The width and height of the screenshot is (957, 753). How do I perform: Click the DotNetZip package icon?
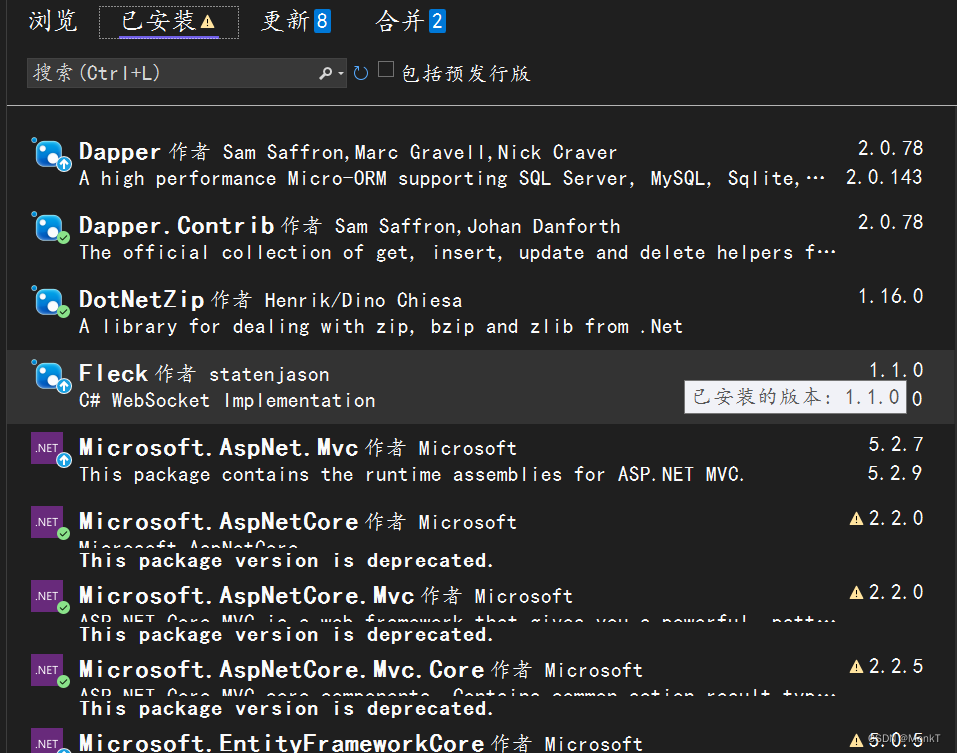[x=50, y=303]
